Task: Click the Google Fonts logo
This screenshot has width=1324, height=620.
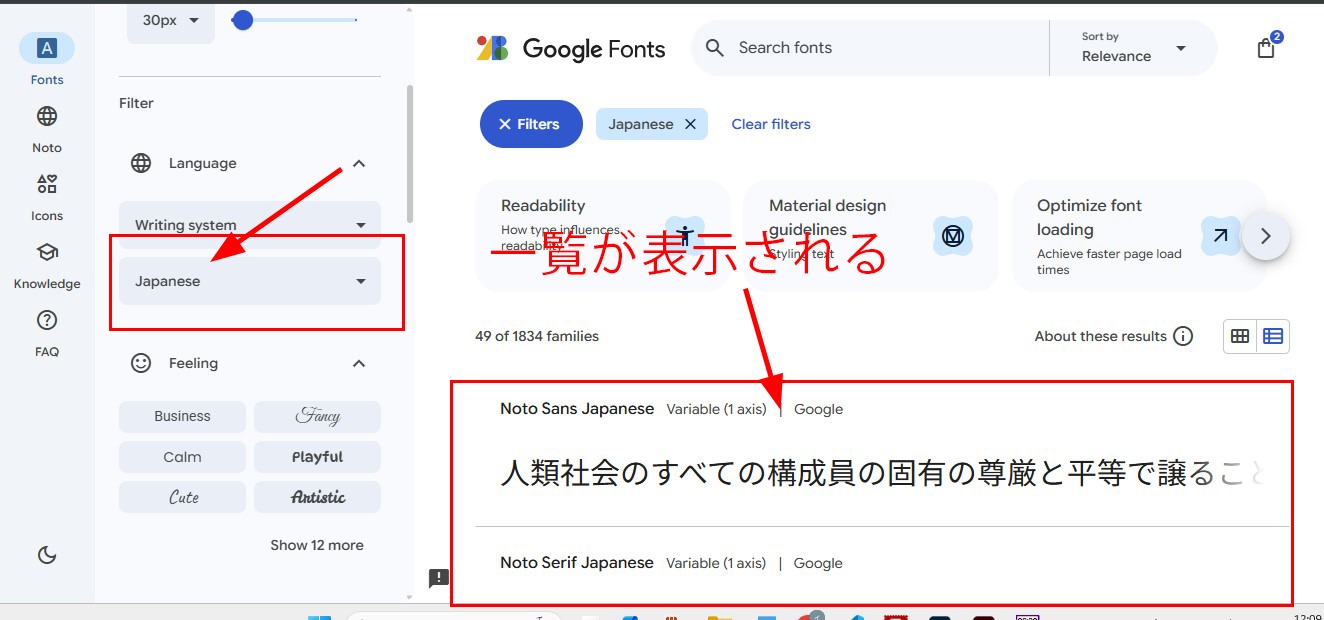Action: 571,48
